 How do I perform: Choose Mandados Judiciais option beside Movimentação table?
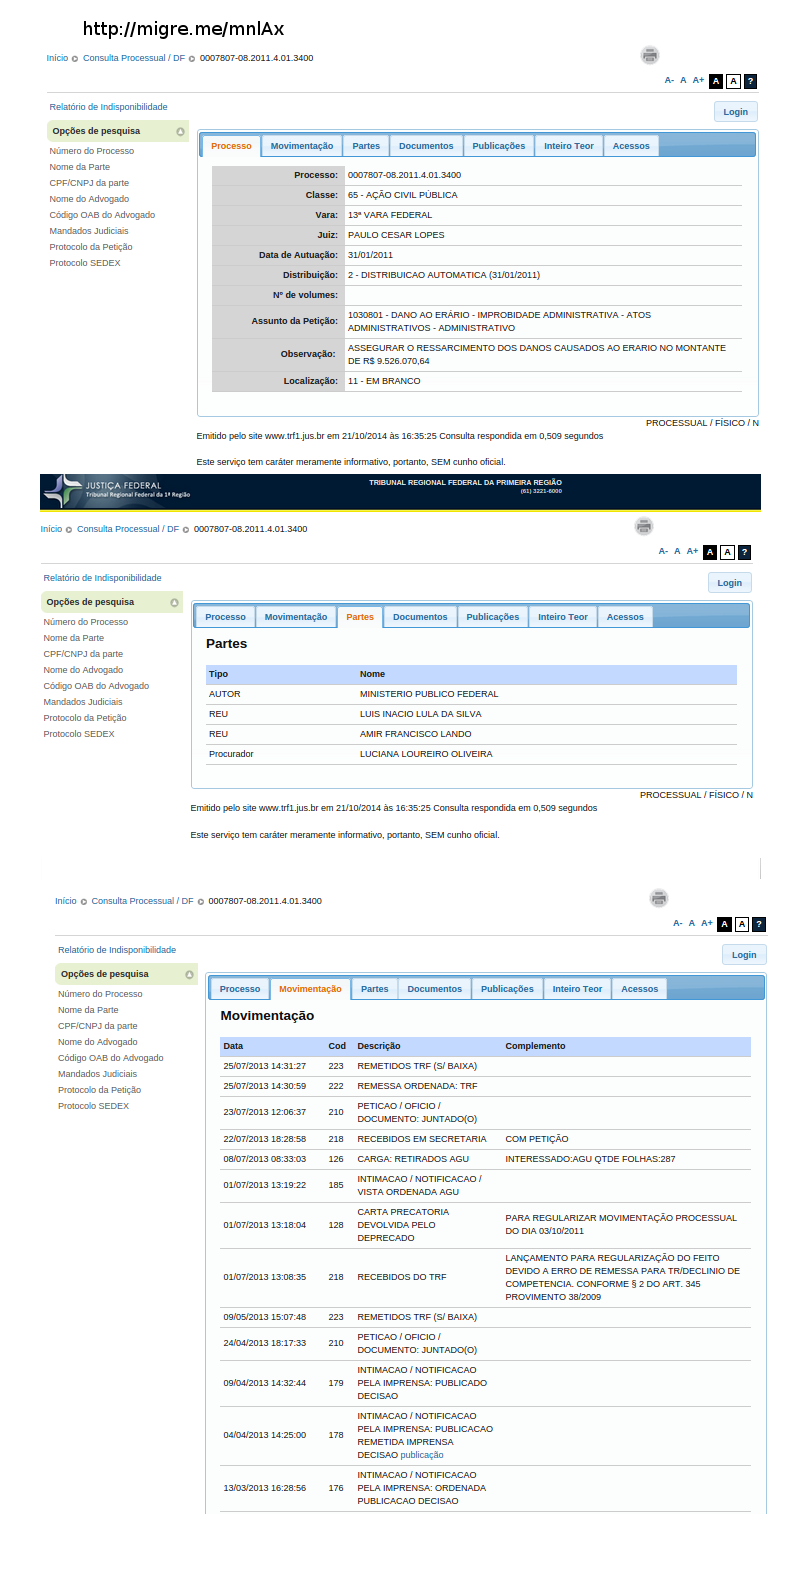point(97,1074)
